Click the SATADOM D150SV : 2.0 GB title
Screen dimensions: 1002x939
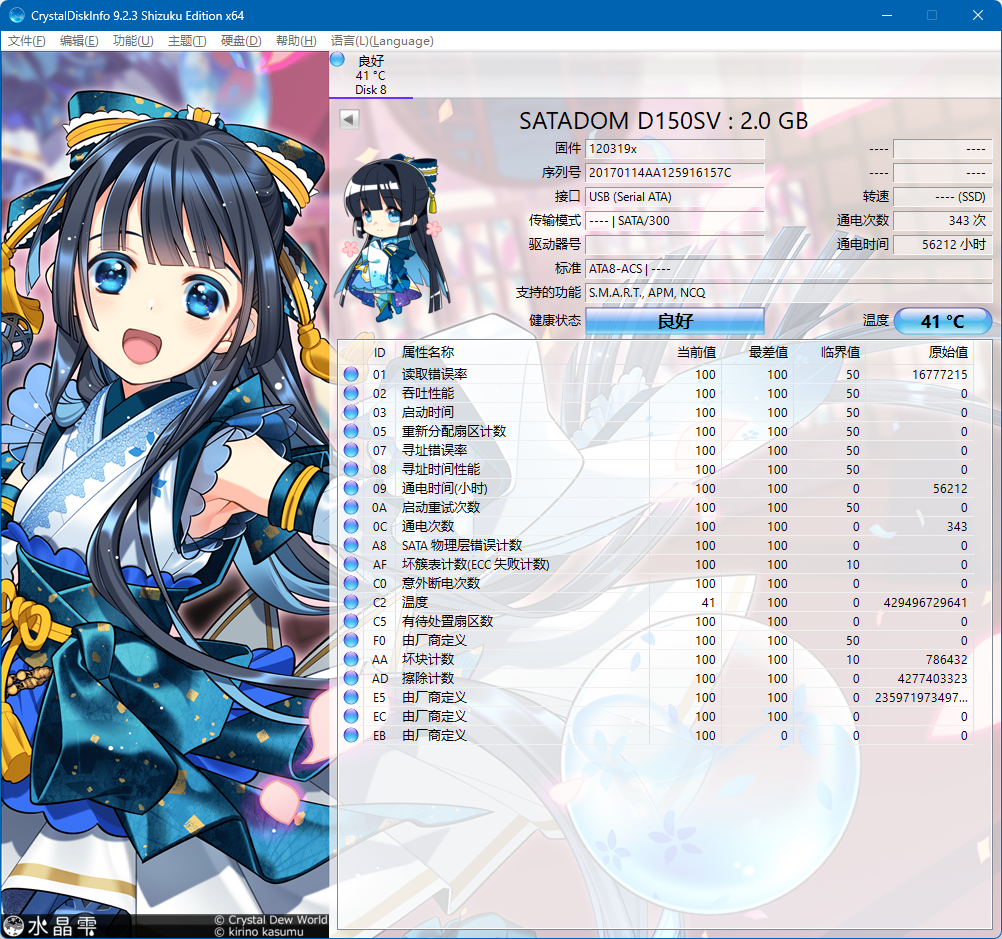coord(663,121)
